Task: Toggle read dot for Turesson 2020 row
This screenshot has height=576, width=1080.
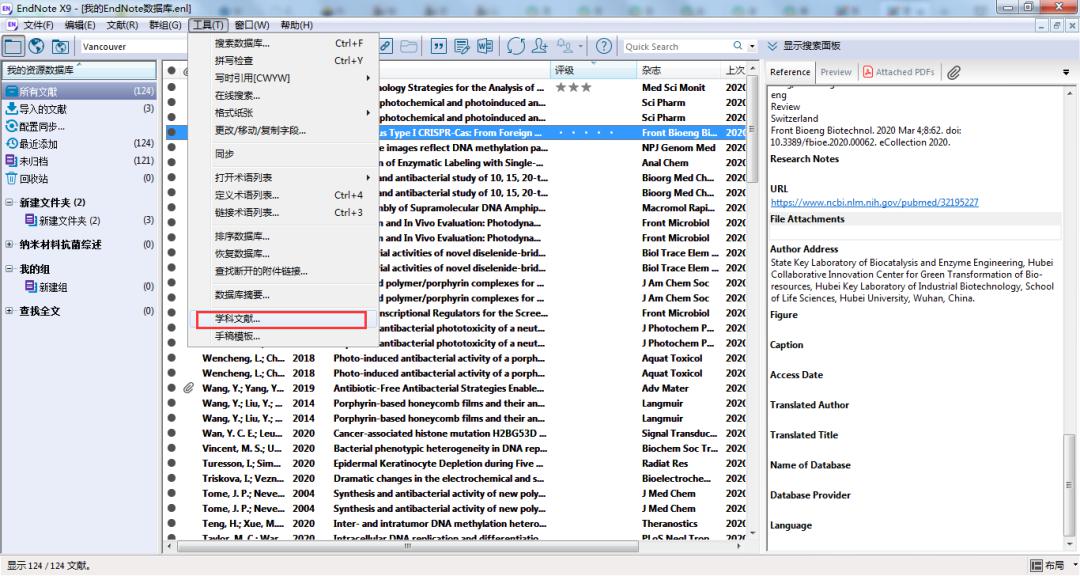Action: tap(172, 464)
